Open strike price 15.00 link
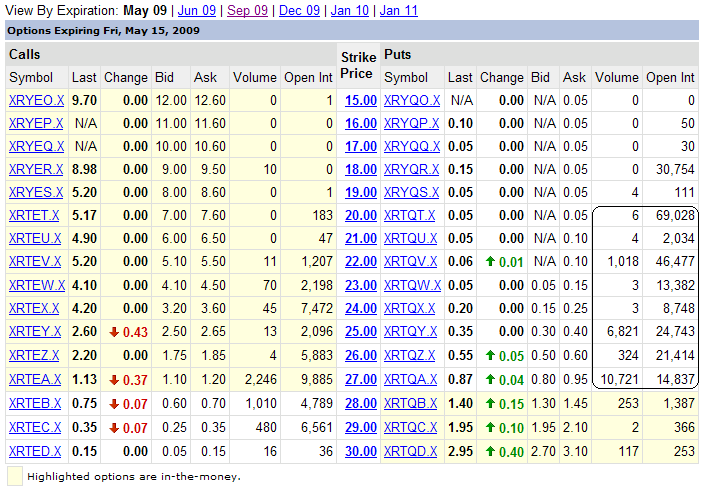Viewport: 705px width, 486px height. coord(361,100)
